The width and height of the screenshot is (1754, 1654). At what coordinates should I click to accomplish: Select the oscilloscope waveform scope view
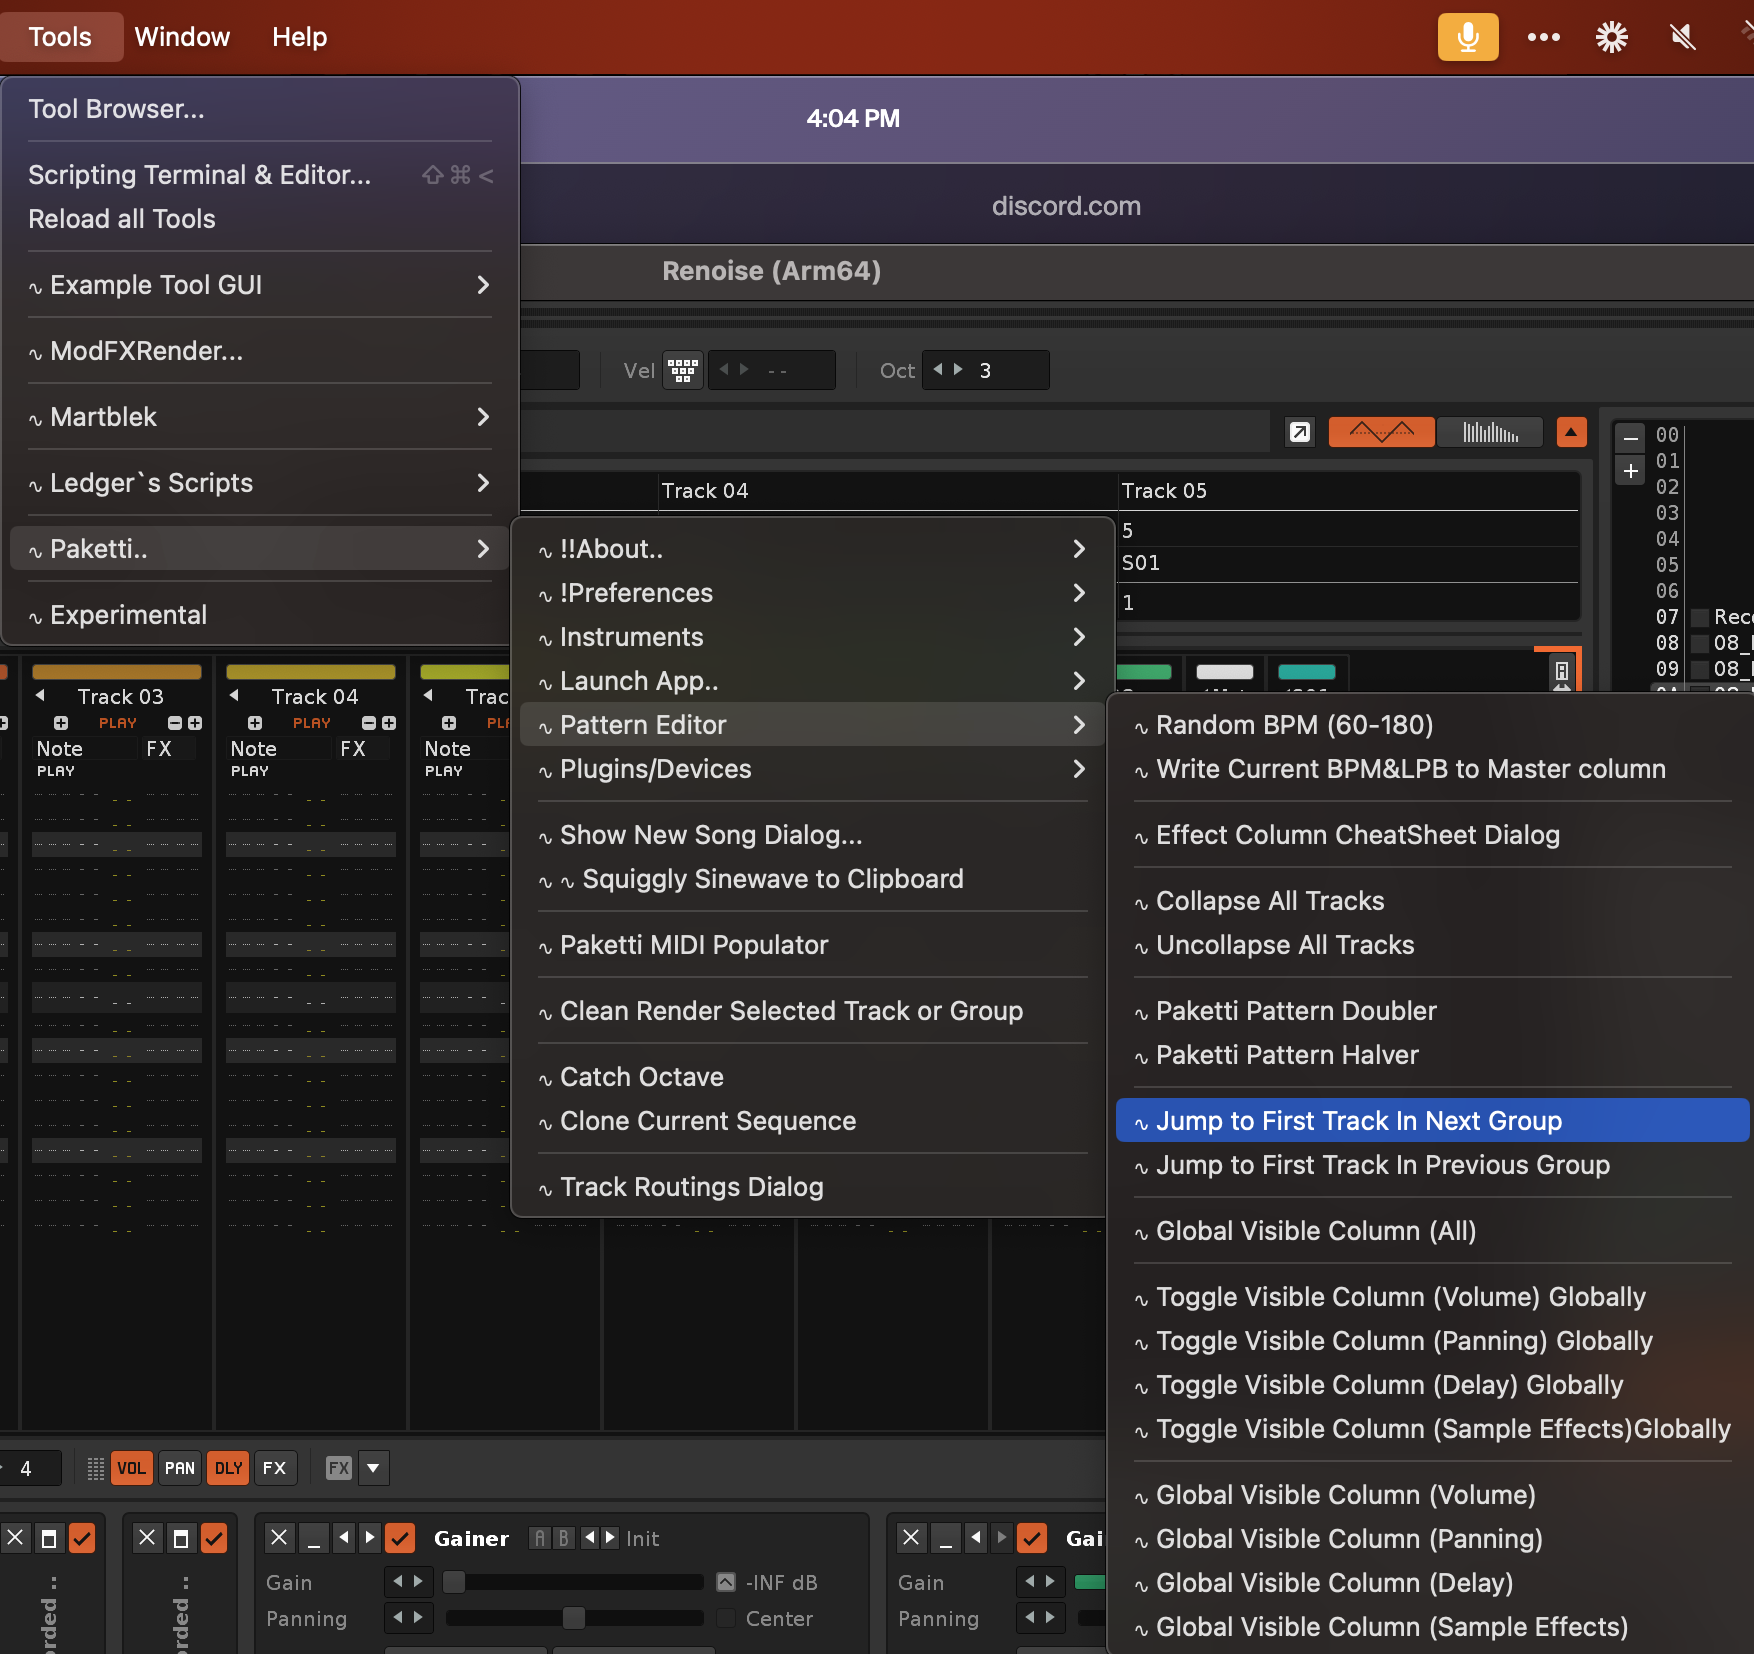(1380, 432)
